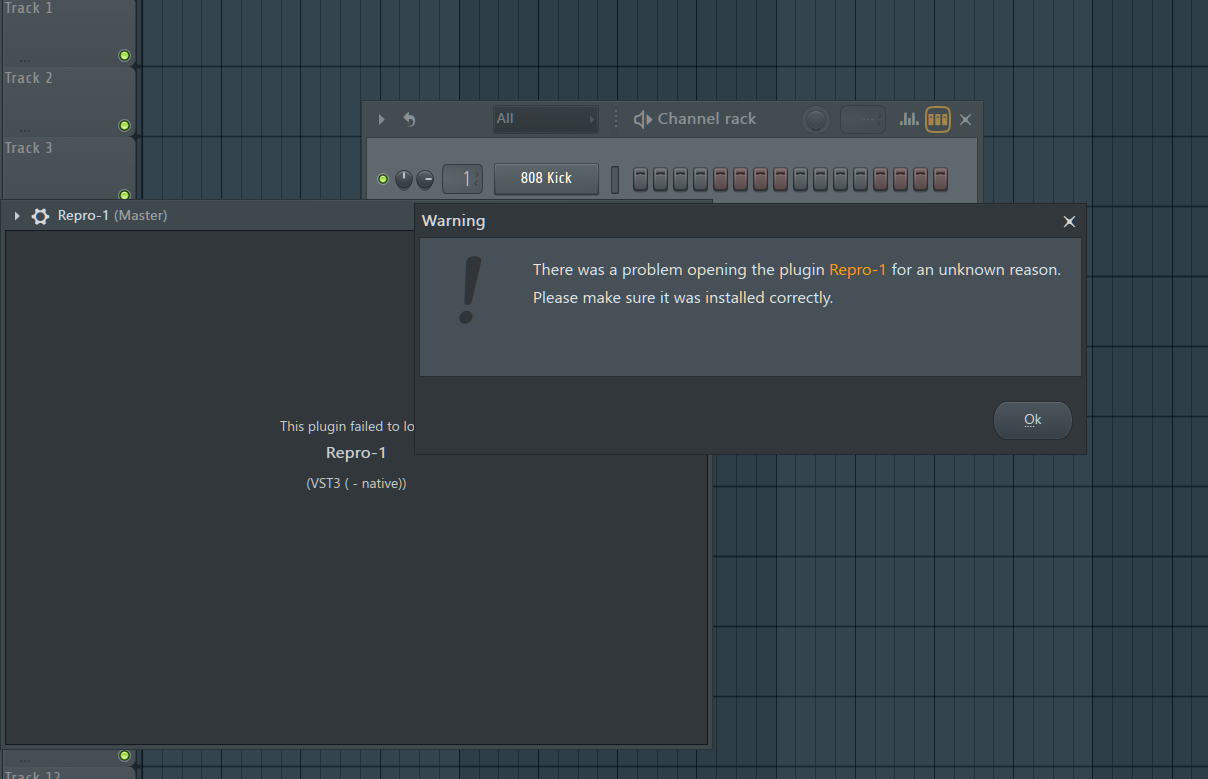Mute Track 2 using its green dot
Screen dimensions: 1208x779
[x=124, y=125]
